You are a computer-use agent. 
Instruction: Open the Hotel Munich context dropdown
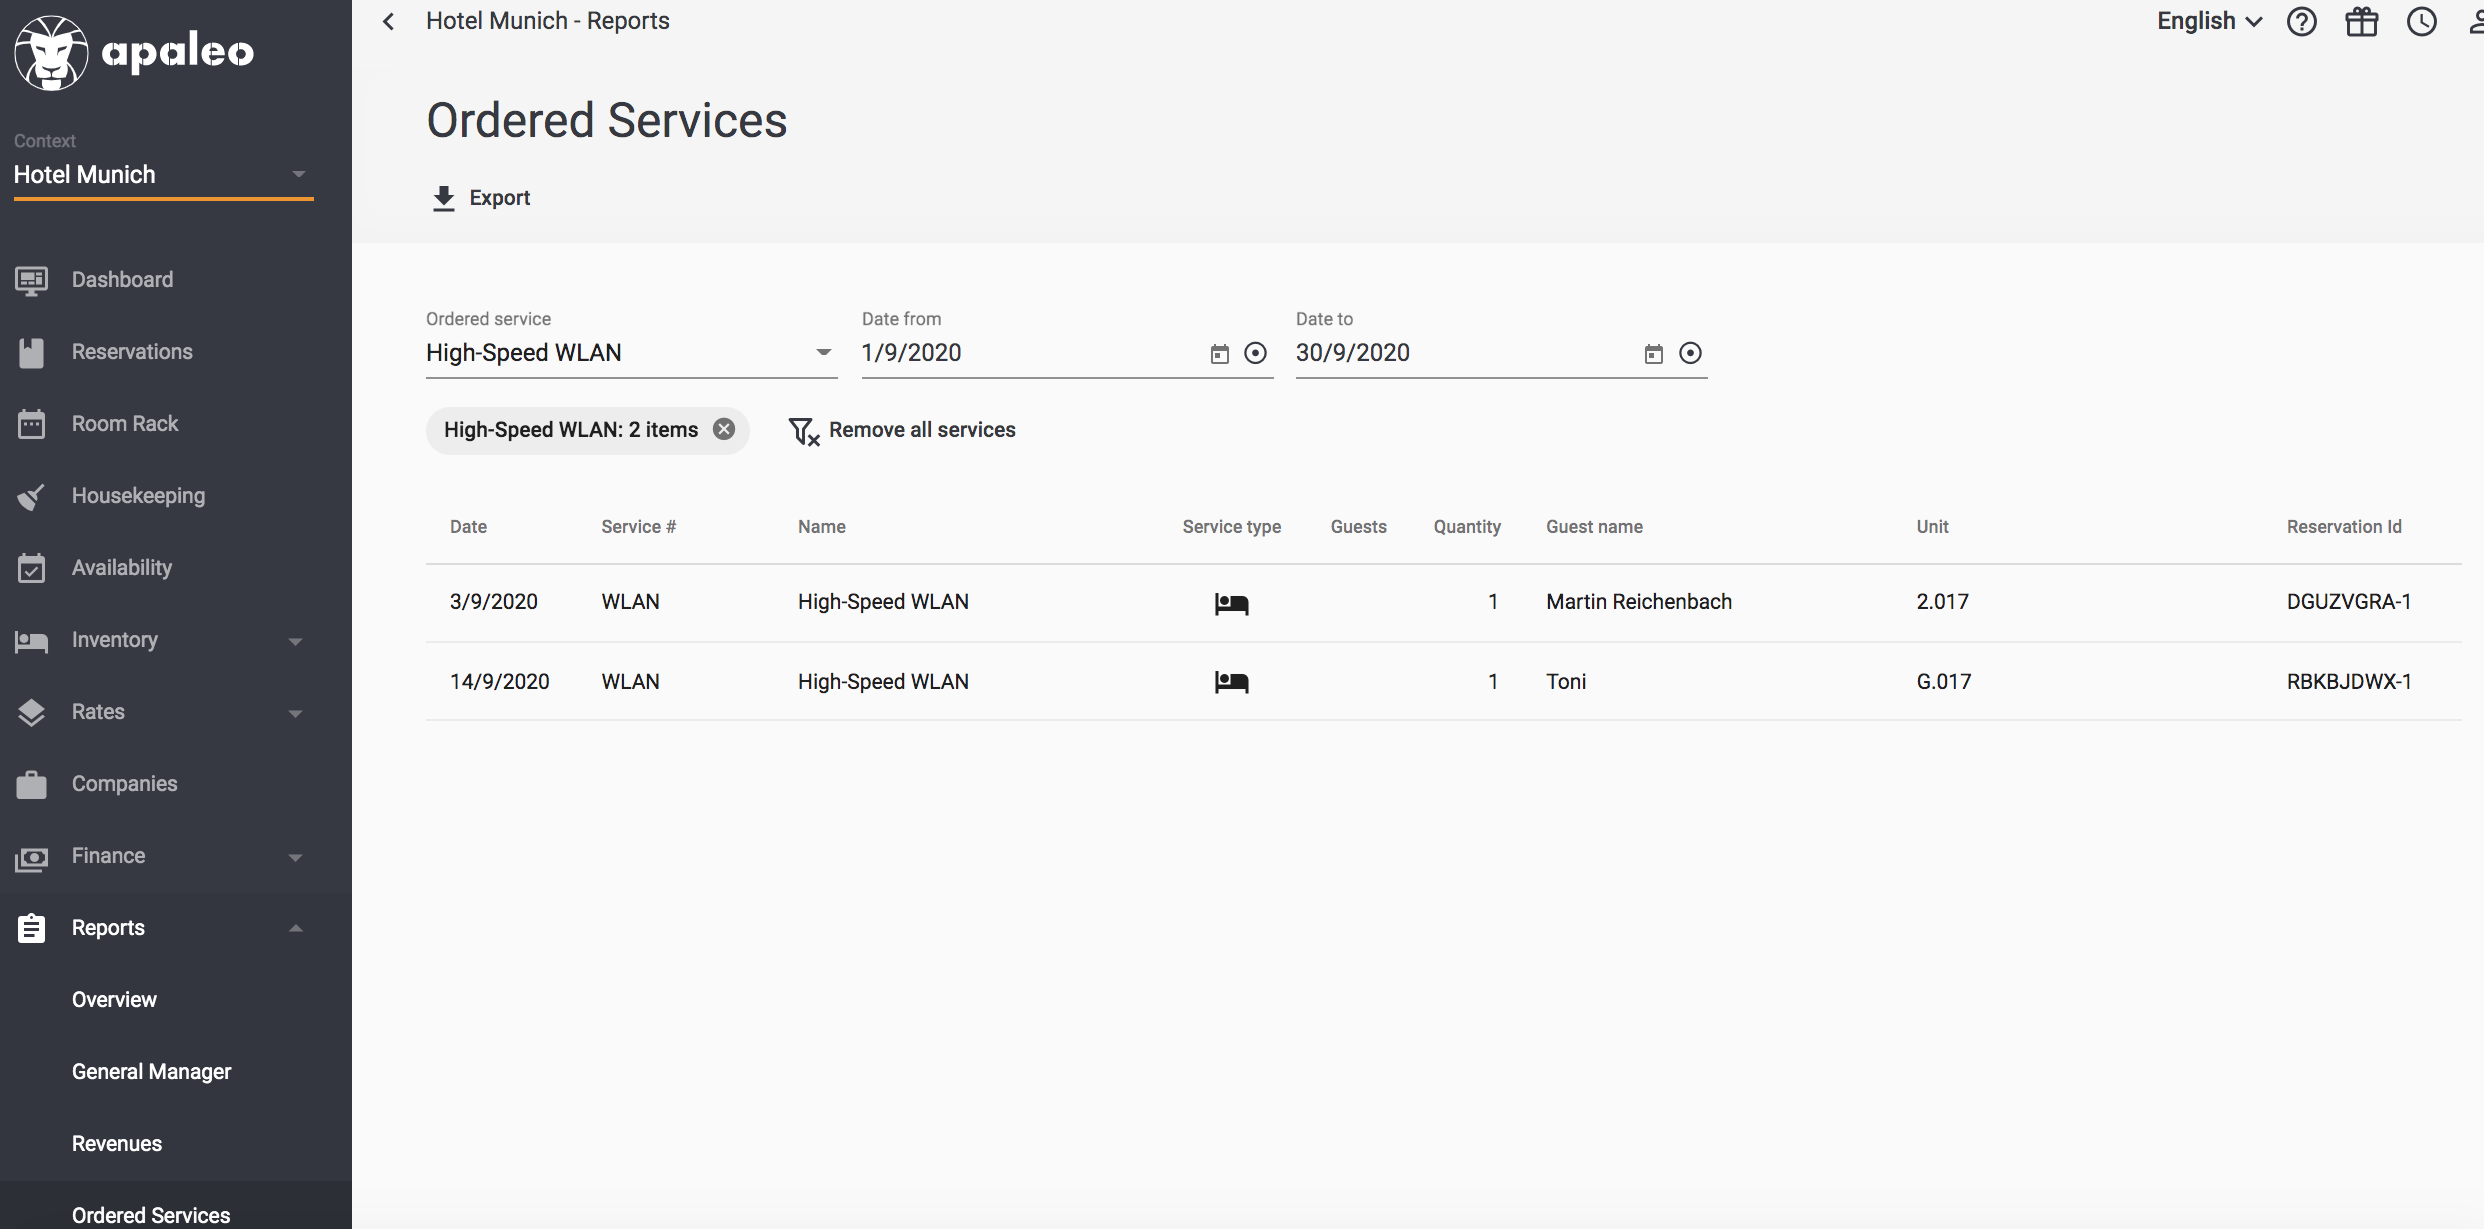click(163, 175)
